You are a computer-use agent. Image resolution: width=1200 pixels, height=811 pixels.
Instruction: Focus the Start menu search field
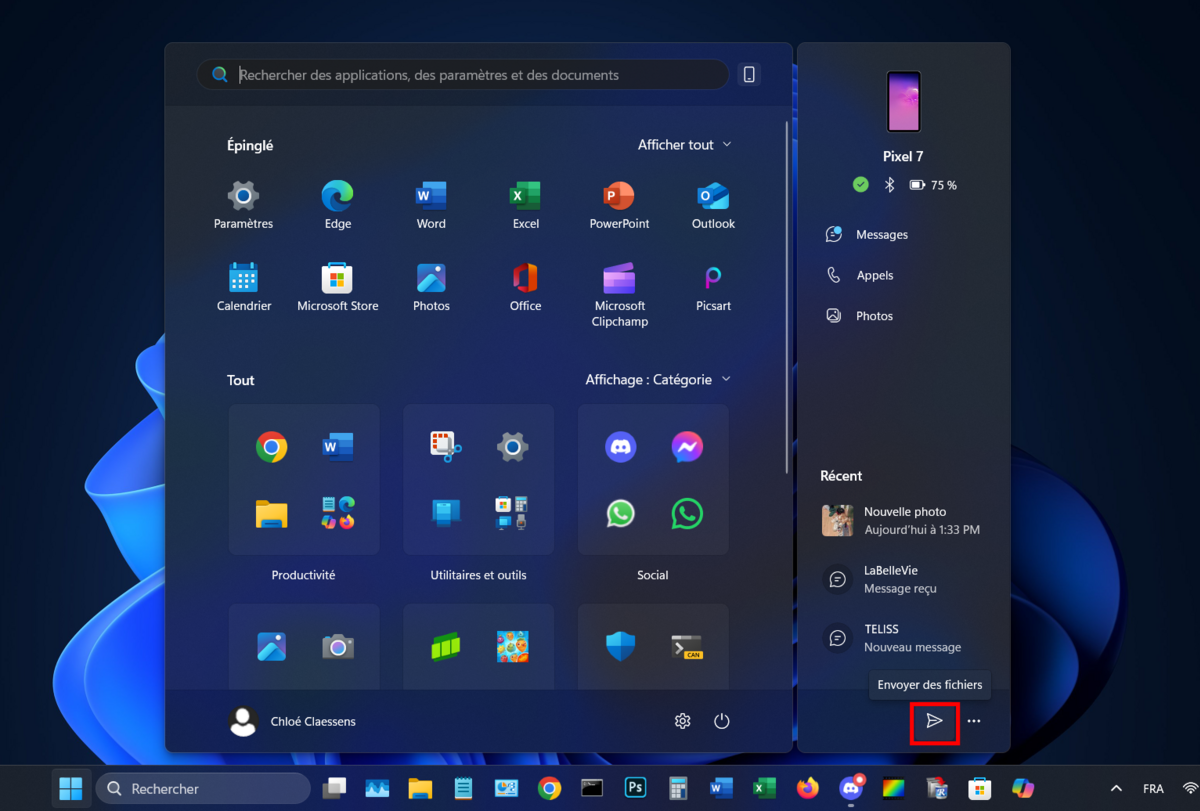pyautogui.click(x=463, y=75)
